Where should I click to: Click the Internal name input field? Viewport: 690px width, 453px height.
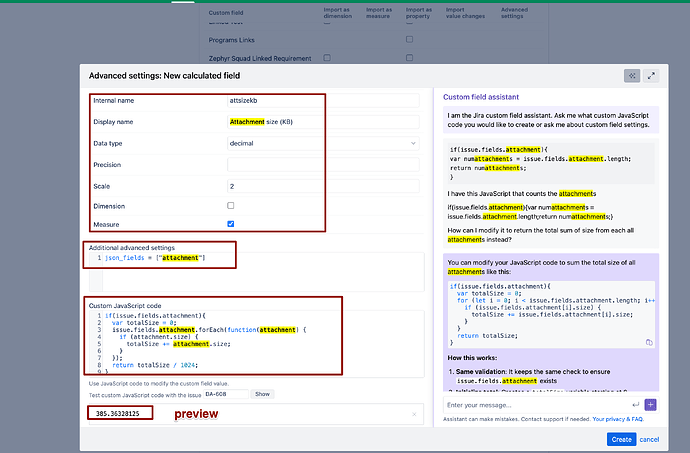pyautogui.click(x=323, y=100)
